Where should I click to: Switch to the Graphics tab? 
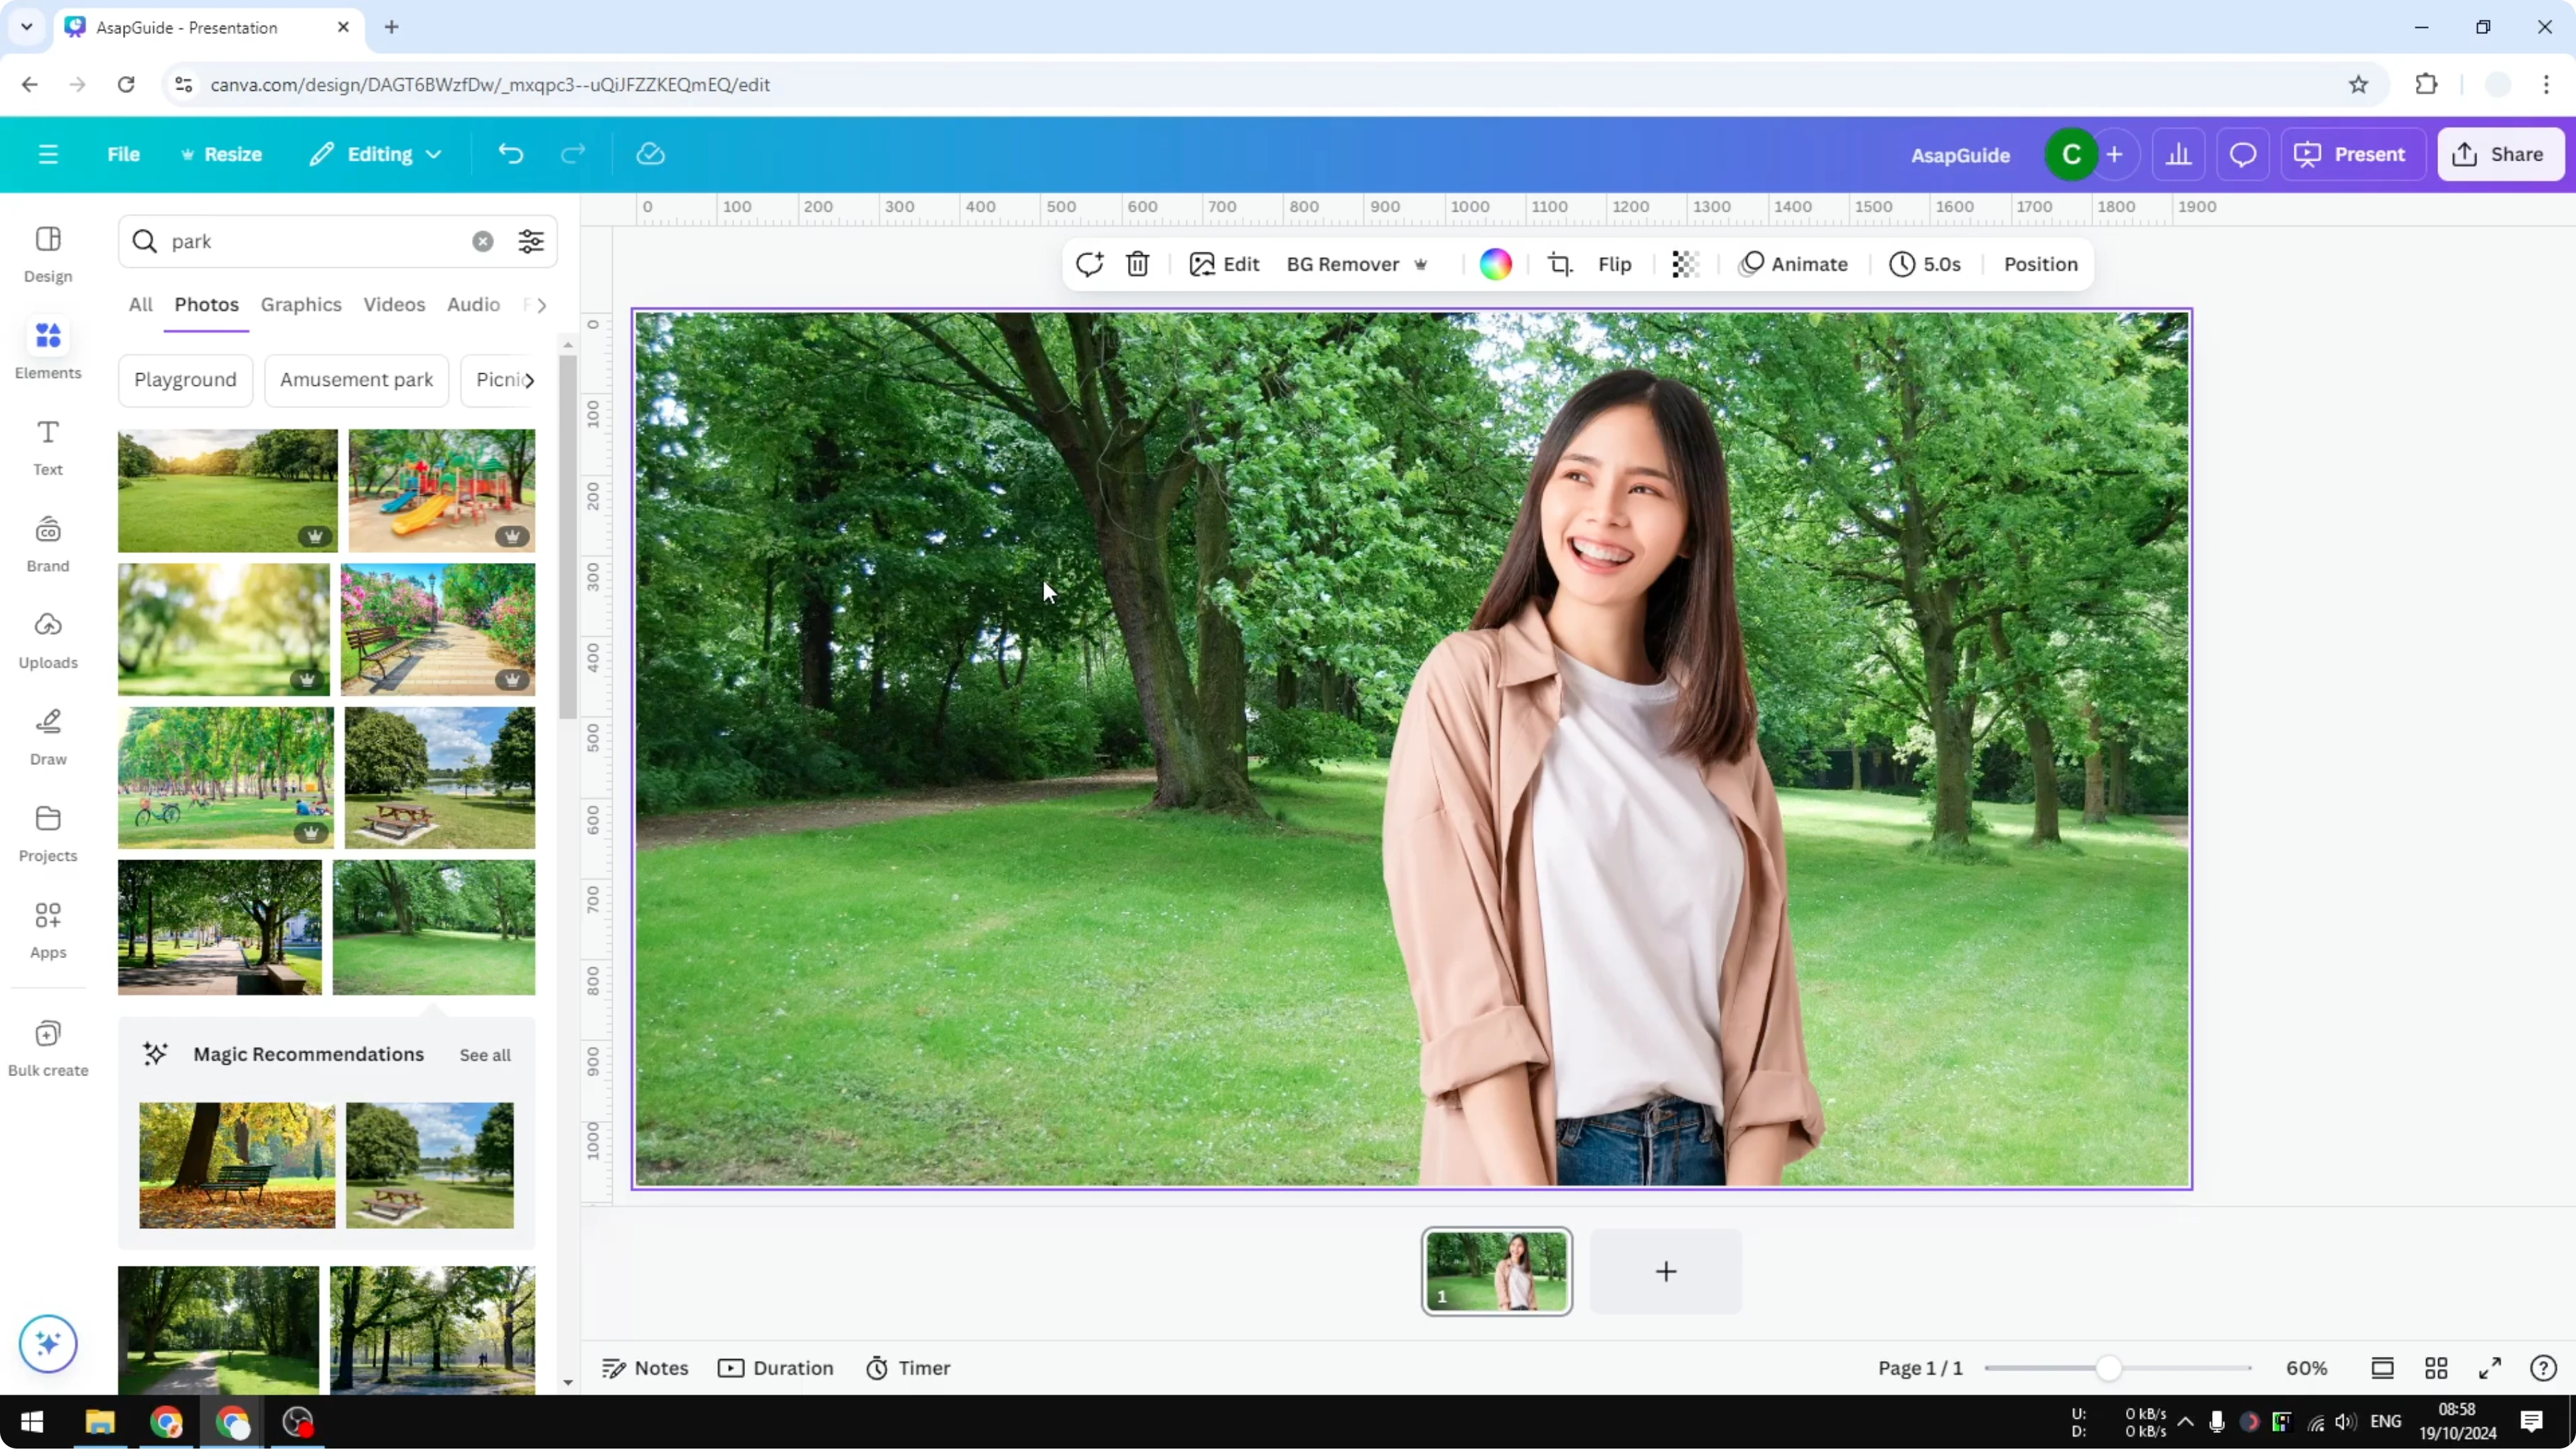pos(301,304)
